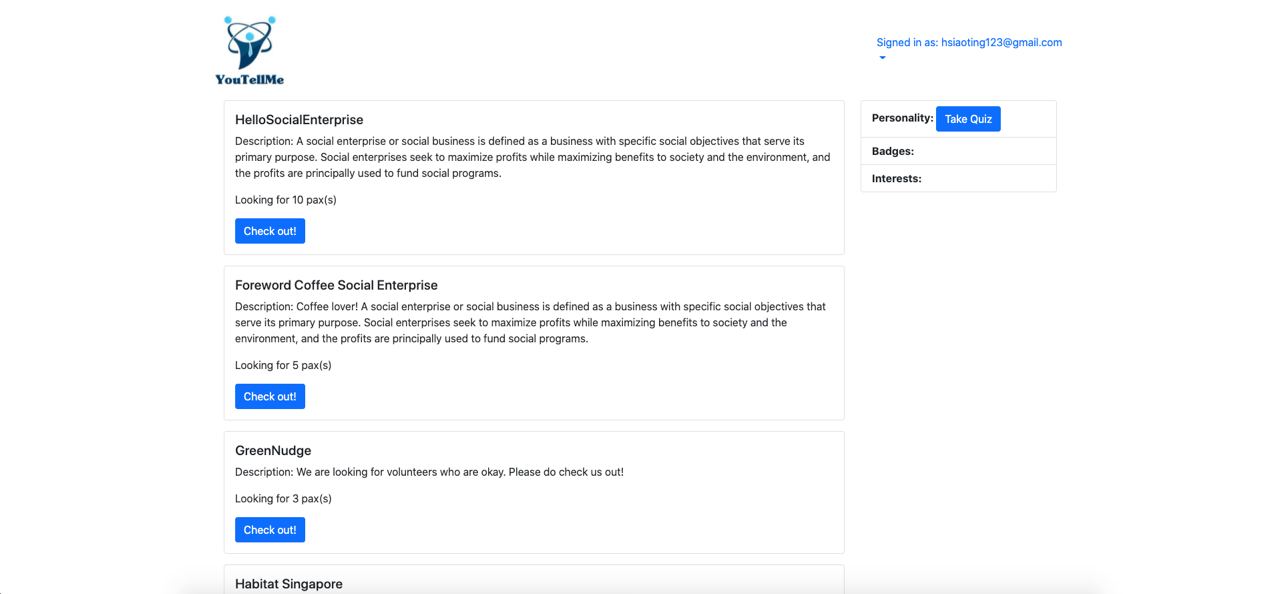The height and width of the screenshot is (594, 1280).
Task: Click HelloSocialEnterprise description text
Action: pyautogui.click(x=532, y=157)
